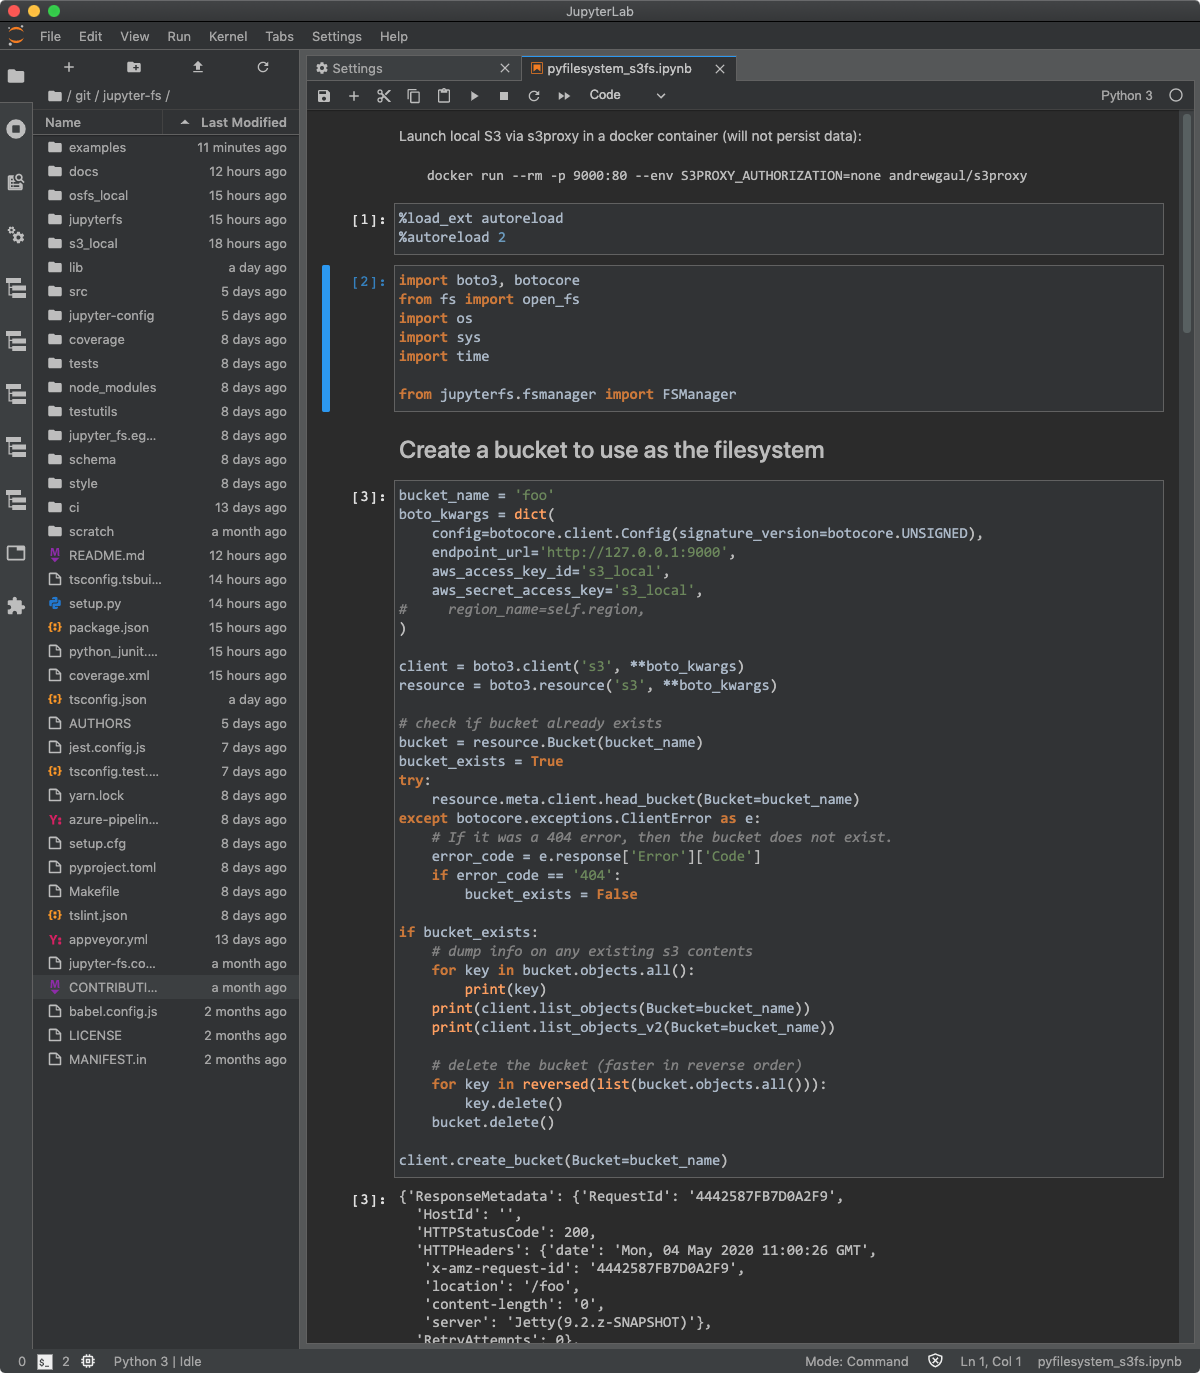The height and width of the screenshot is (1373, 1200).
Task: Create a new folder in file browser
Action: (134, 67)
